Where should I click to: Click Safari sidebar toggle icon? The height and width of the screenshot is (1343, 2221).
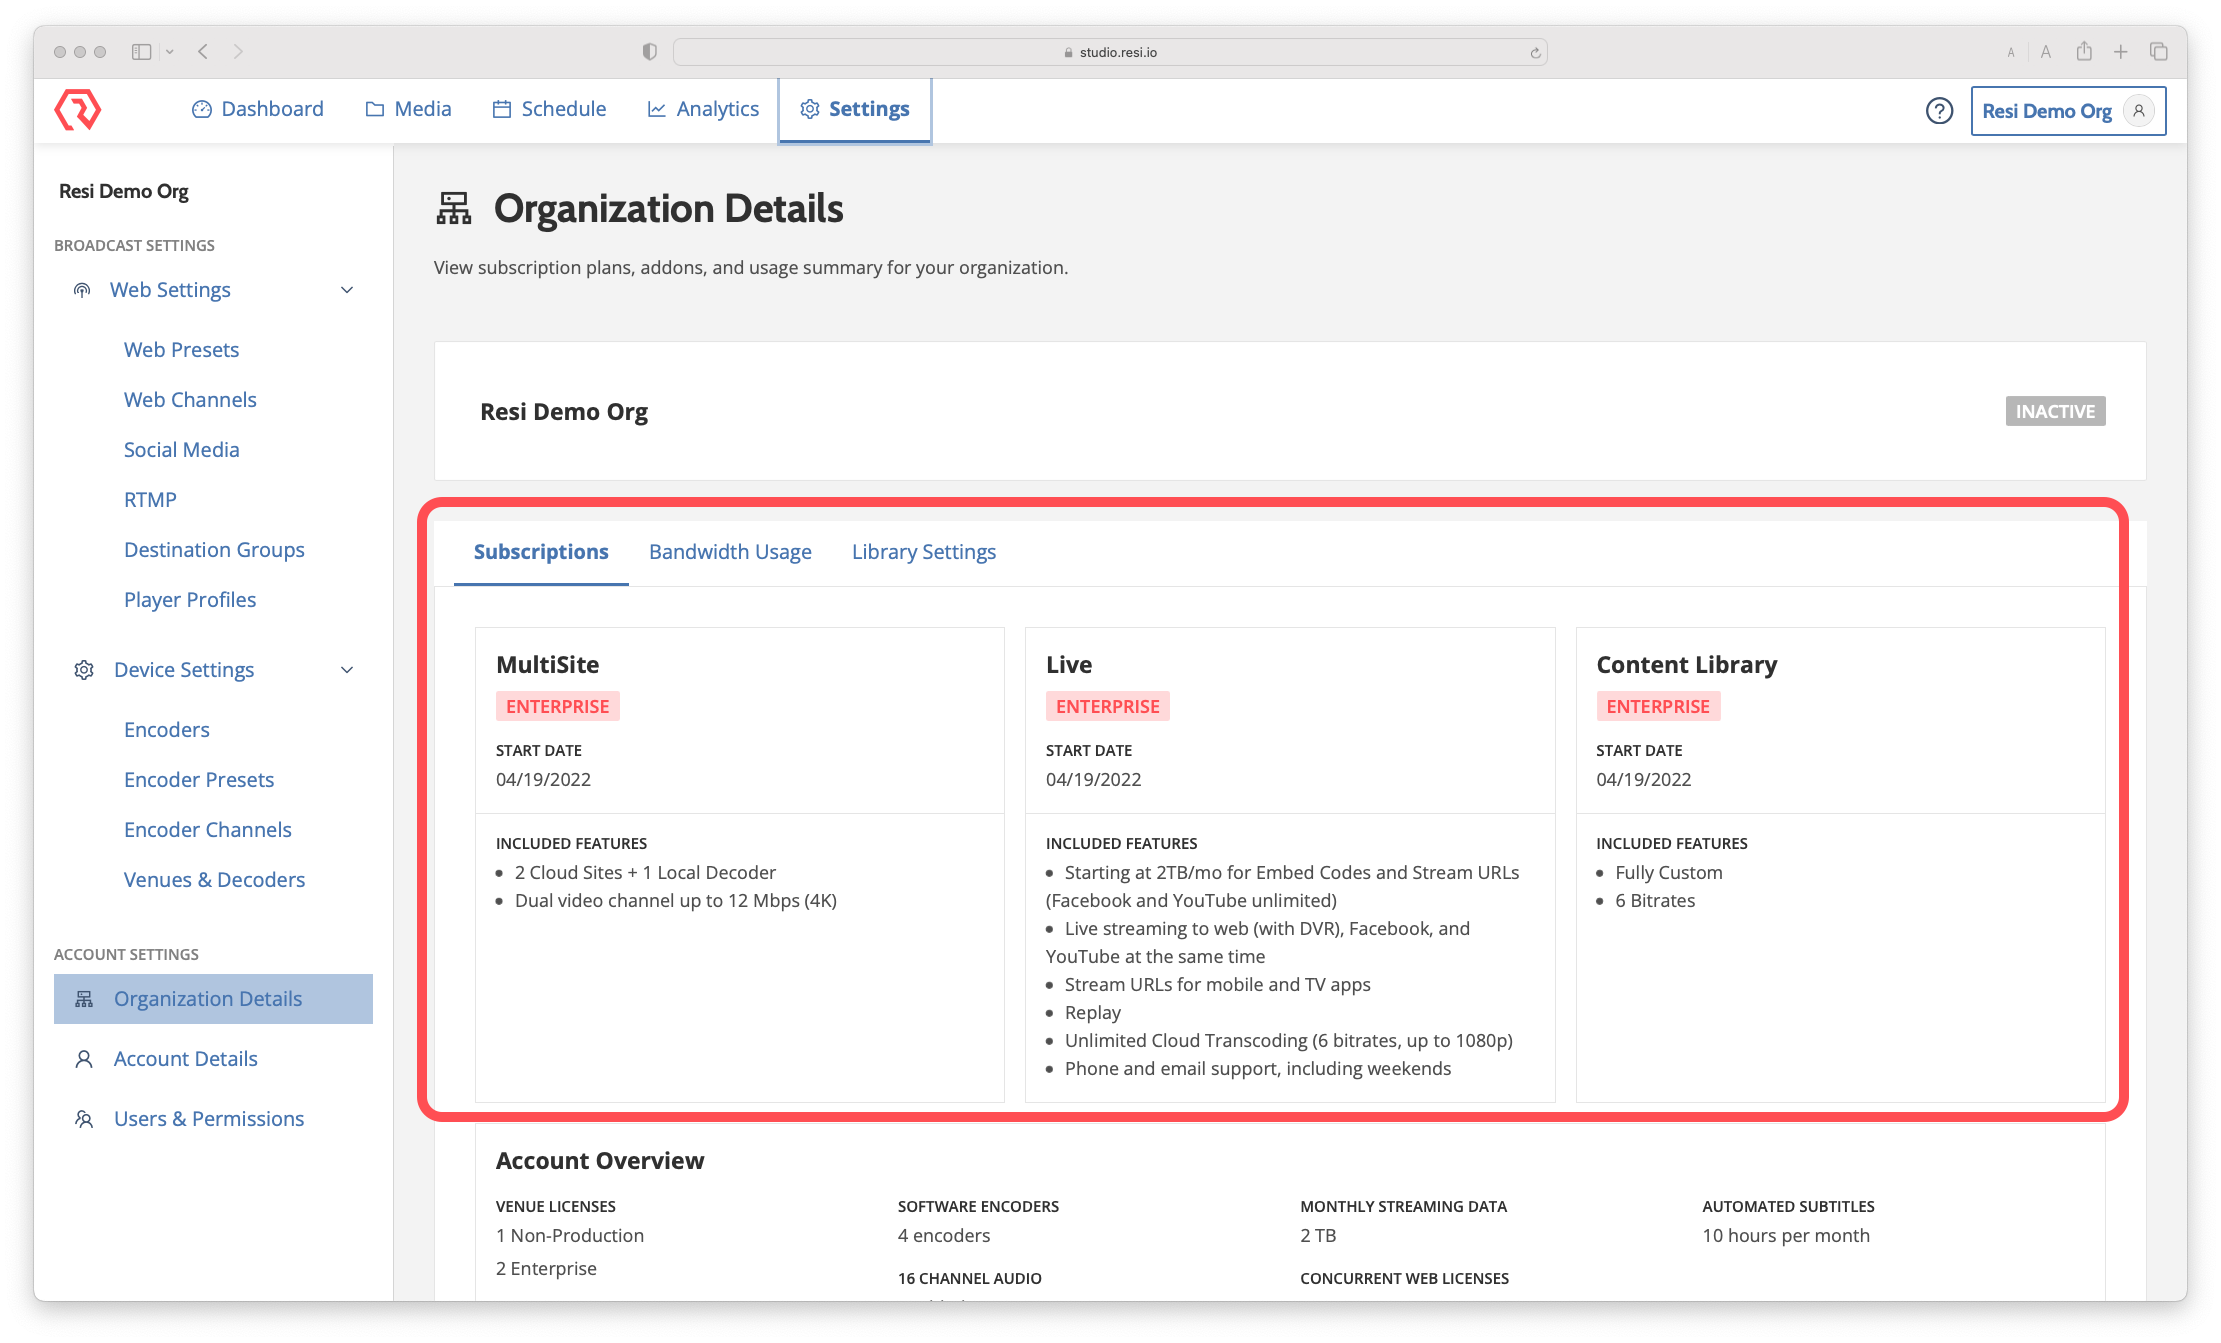(141, 52)
